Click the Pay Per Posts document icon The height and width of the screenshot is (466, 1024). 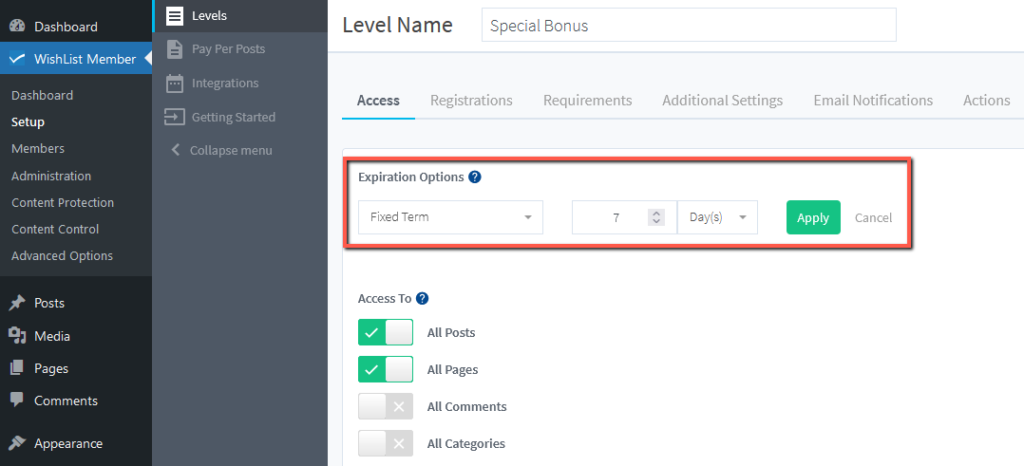[x=174, y=49]
